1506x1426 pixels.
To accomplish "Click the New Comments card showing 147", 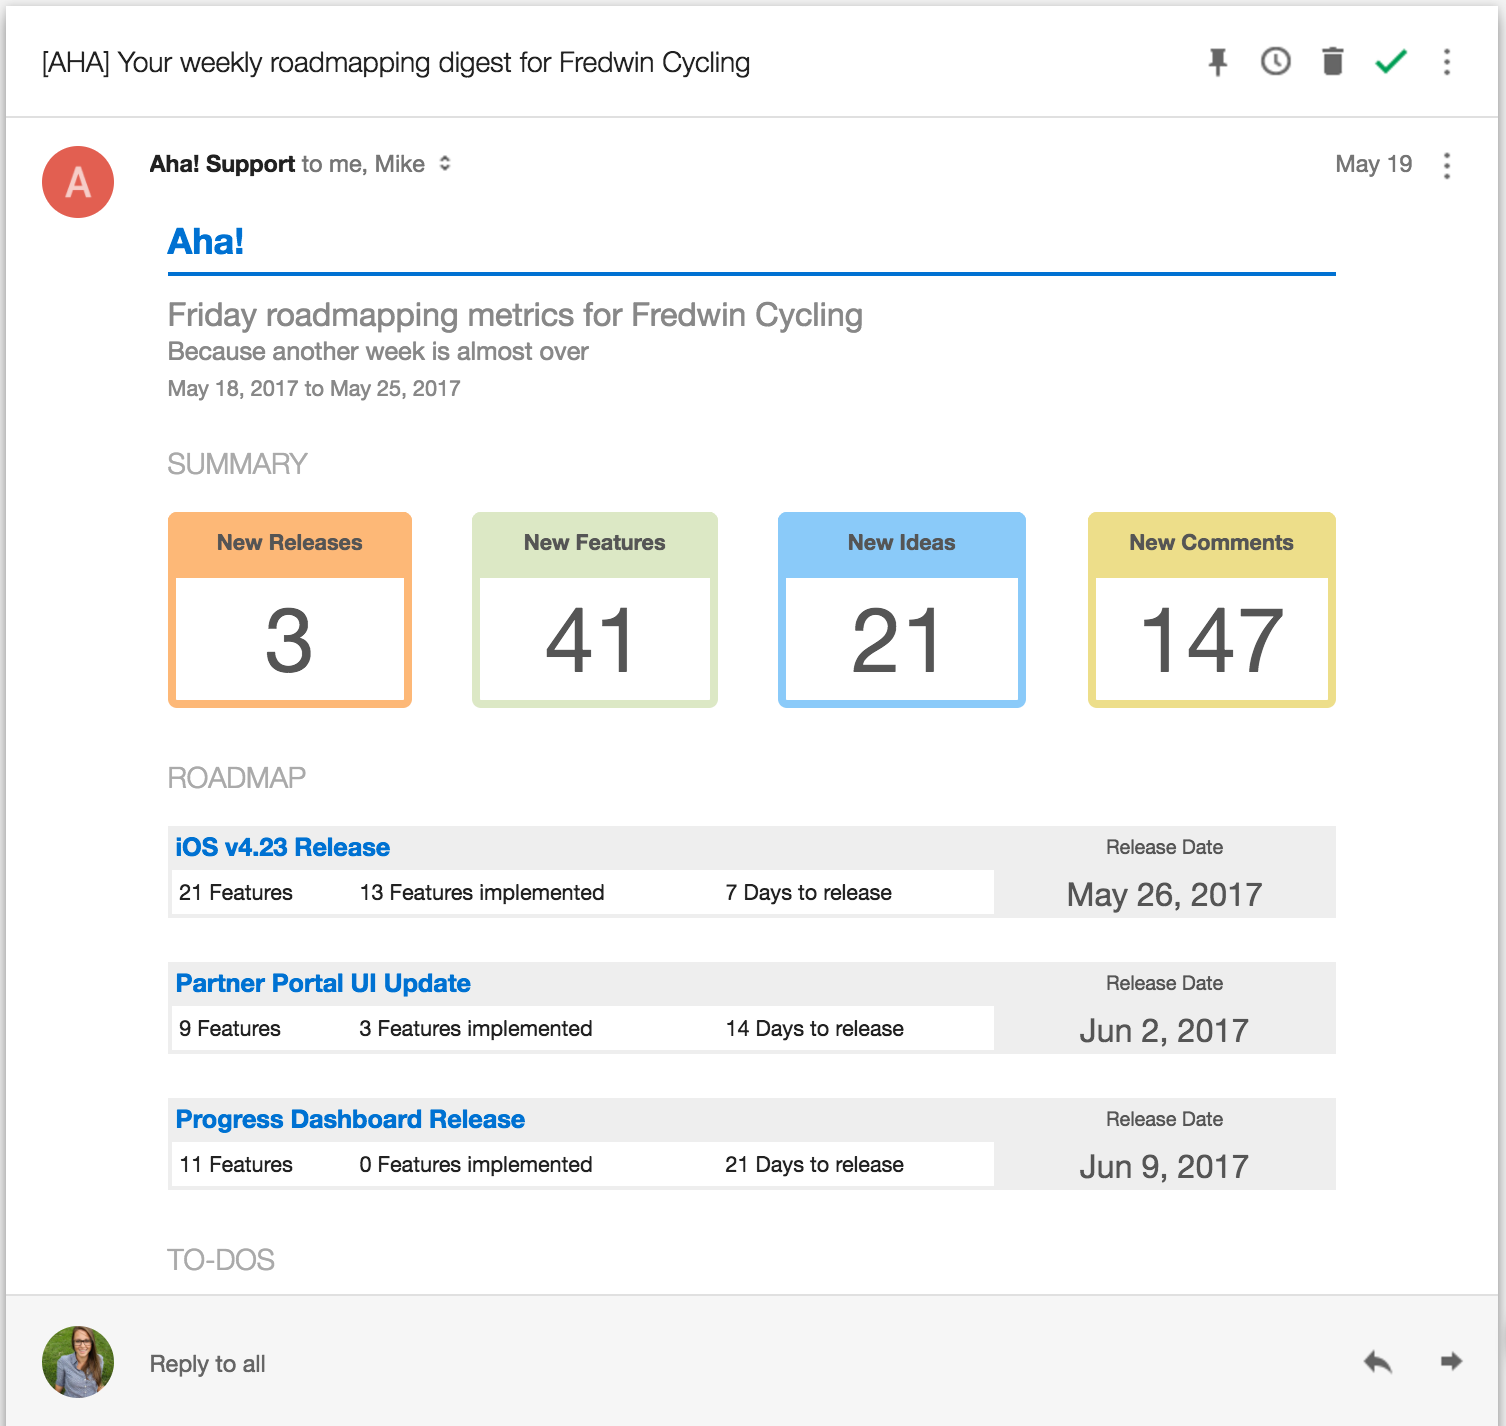I will click(x=1212, y=610).
